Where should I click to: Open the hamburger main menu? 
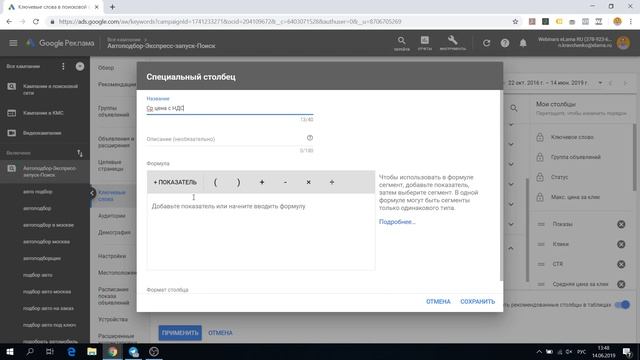click(x=13, y=43)
